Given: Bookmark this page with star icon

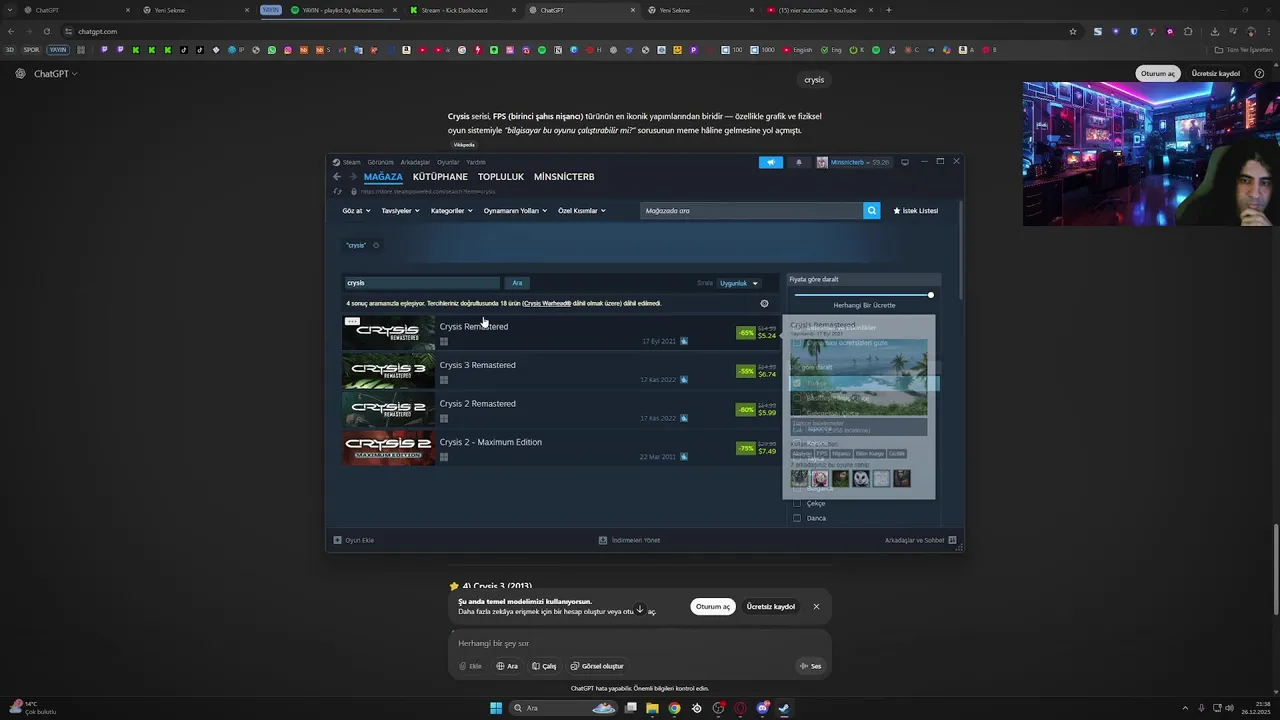Looking at the screenshot, I should pos(1073,31).
